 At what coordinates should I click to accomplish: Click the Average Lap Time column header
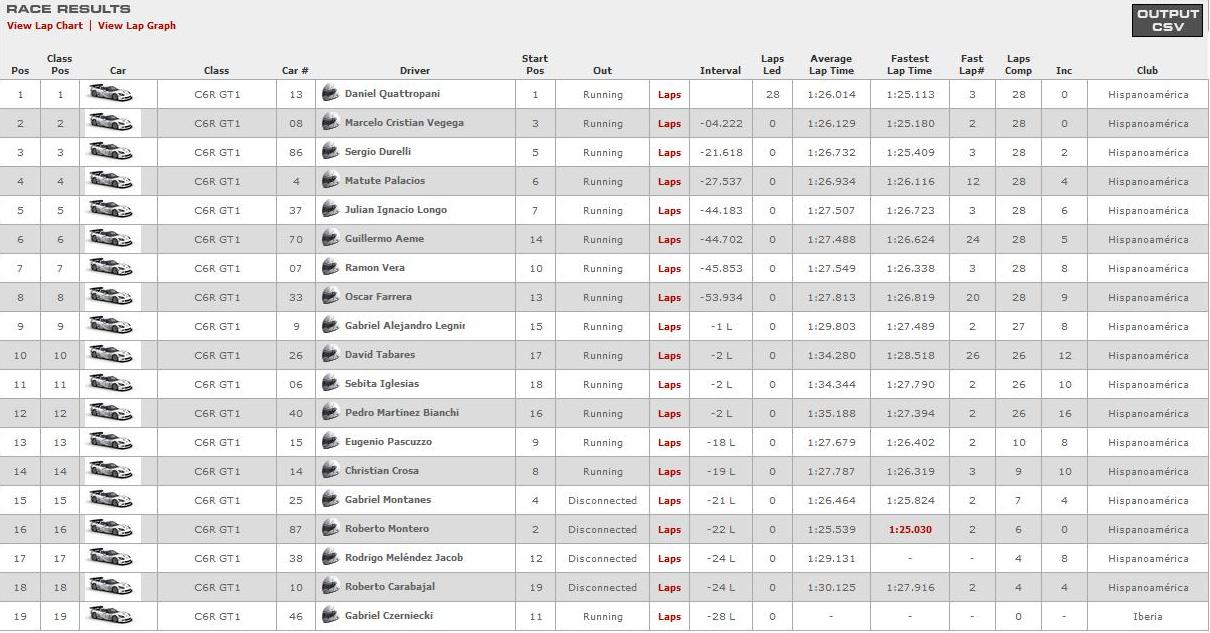pyautogui.click(x=831, y=65)
